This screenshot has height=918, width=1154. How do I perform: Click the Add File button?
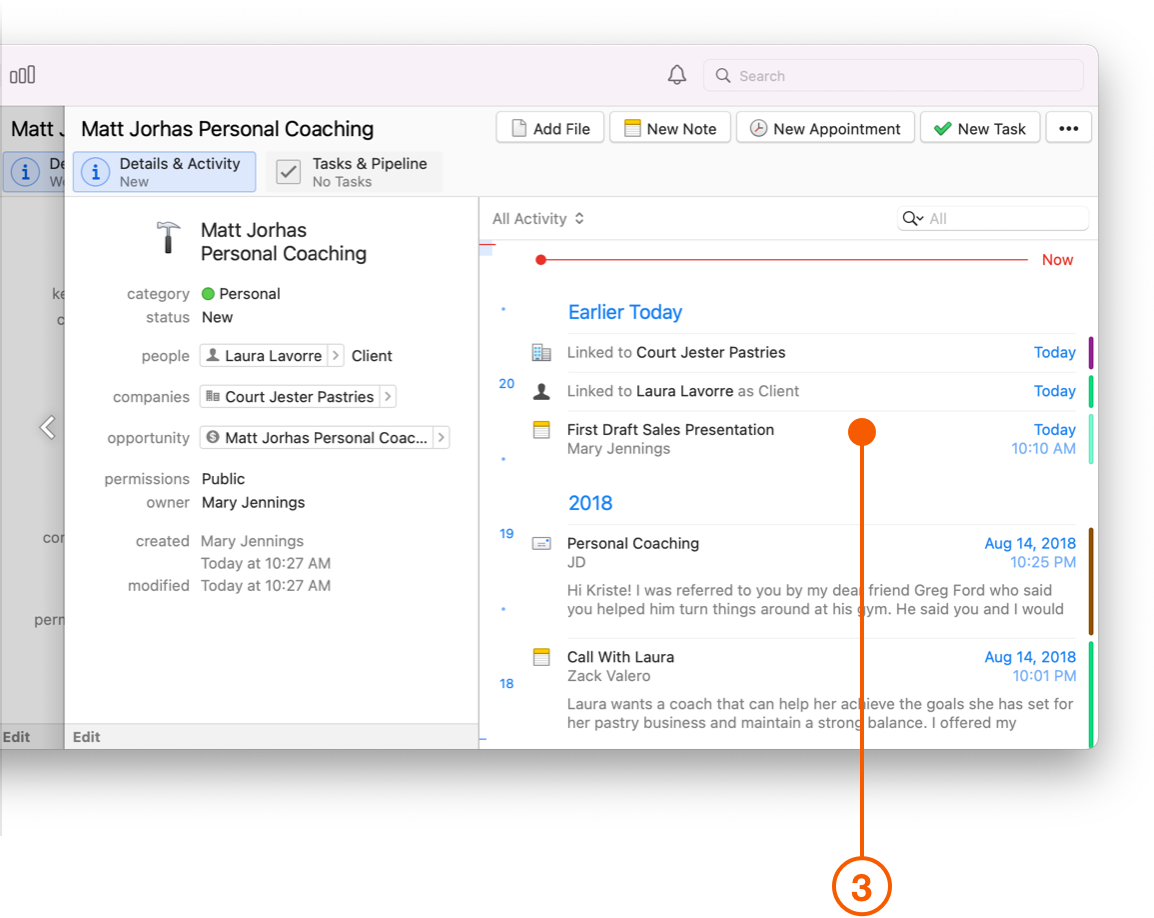click(x=550, y=128)
